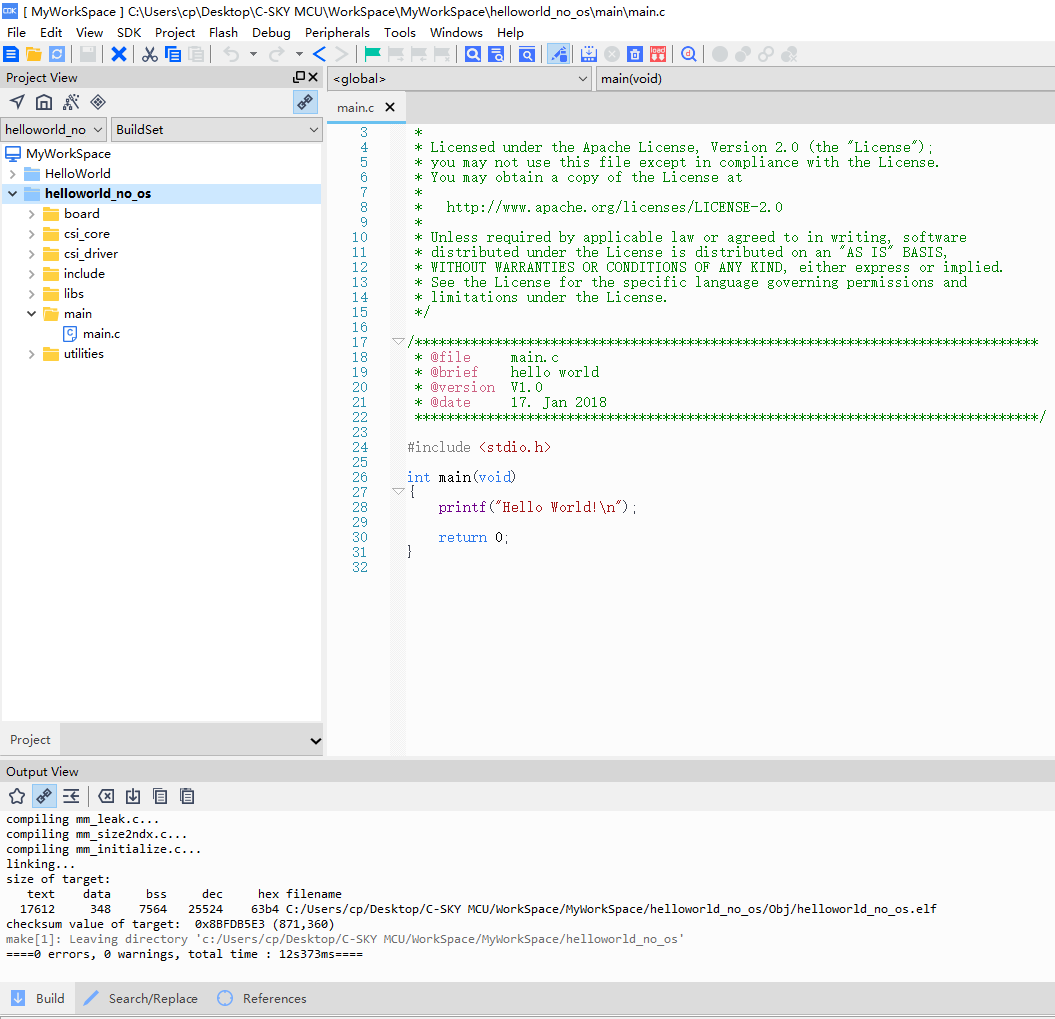Switch to the References tab
Screen dimensions: 1055x1019
pos(262,998)
